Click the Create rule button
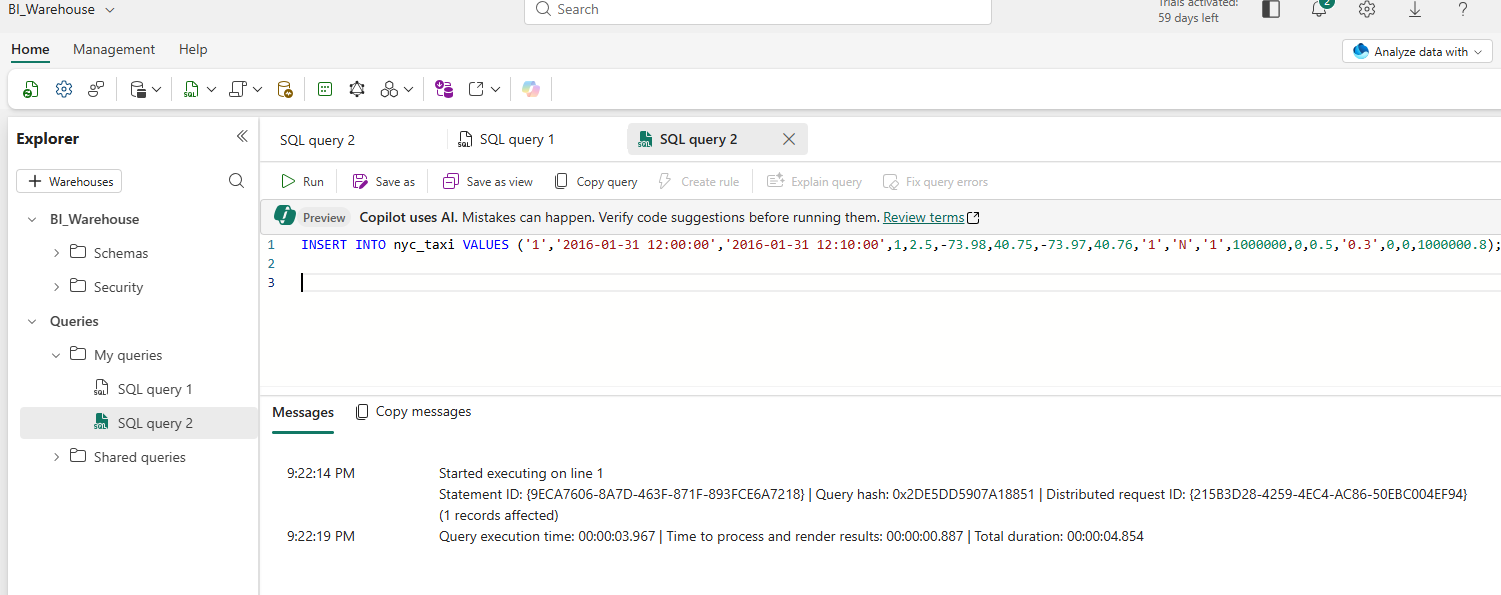The image size is (1501, 595). (698, 182)
